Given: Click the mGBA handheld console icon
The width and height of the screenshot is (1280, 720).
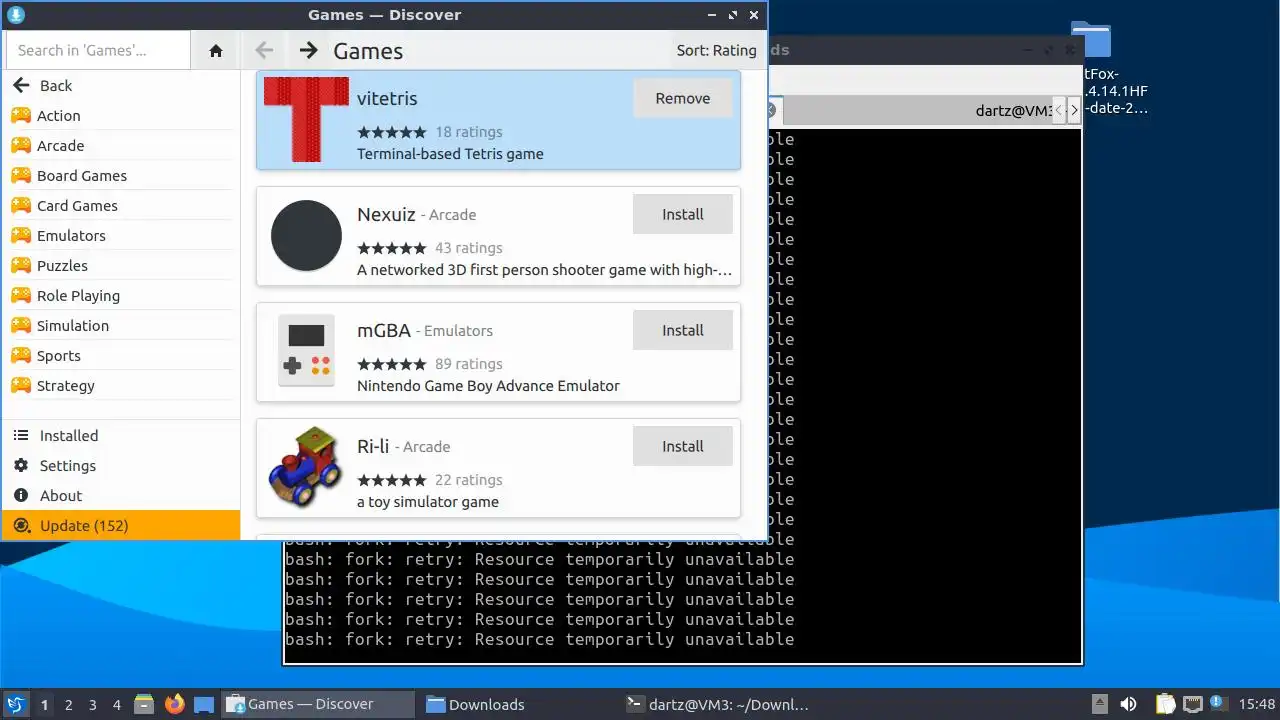Looking at the screenshot, I should click(x=306, y=351).
